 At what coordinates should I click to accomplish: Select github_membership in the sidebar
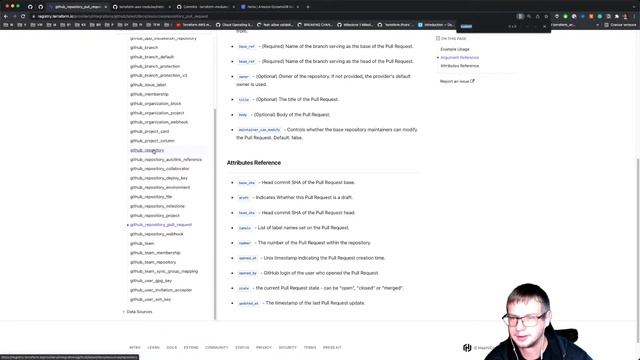(x=149, y=94)
